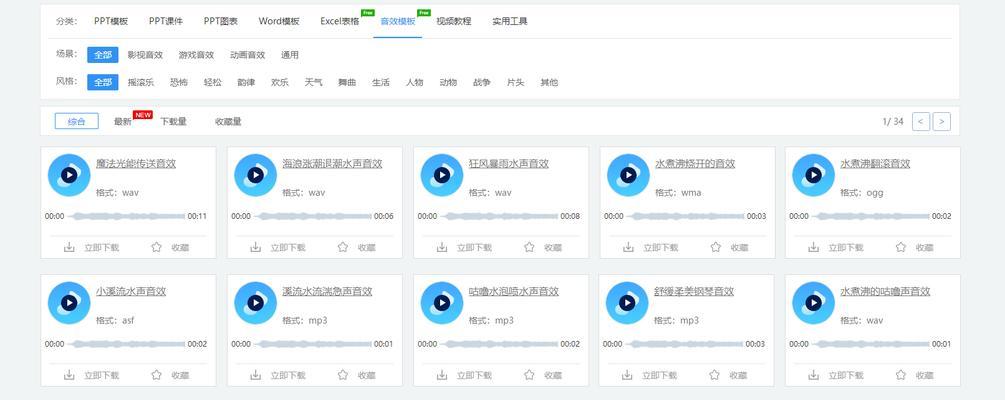
Task: Sort results by 下载量
Action: tap(174, 121)
